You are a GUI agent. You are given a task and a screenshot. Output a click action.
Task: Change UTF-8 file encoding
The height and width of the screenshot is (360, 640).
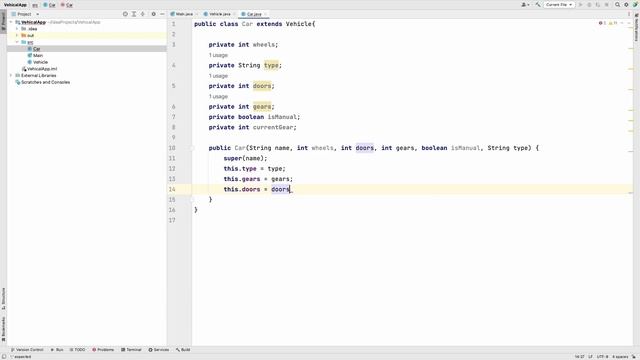coord(602,357)
